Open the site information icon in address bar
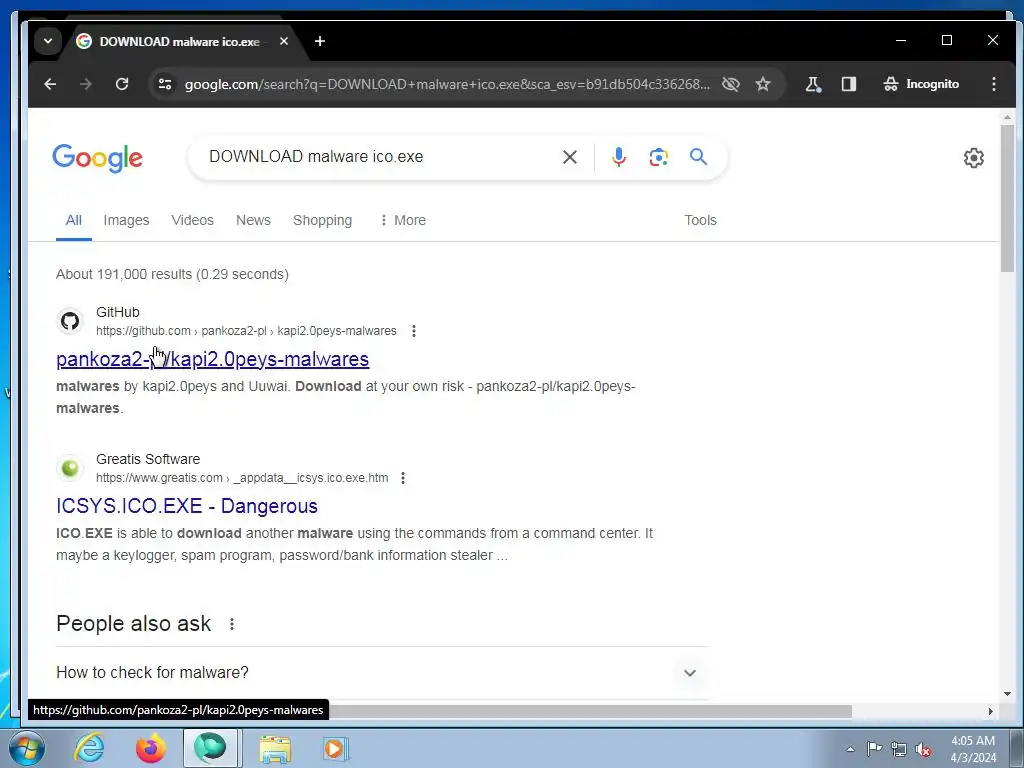 tap(165, 84)
